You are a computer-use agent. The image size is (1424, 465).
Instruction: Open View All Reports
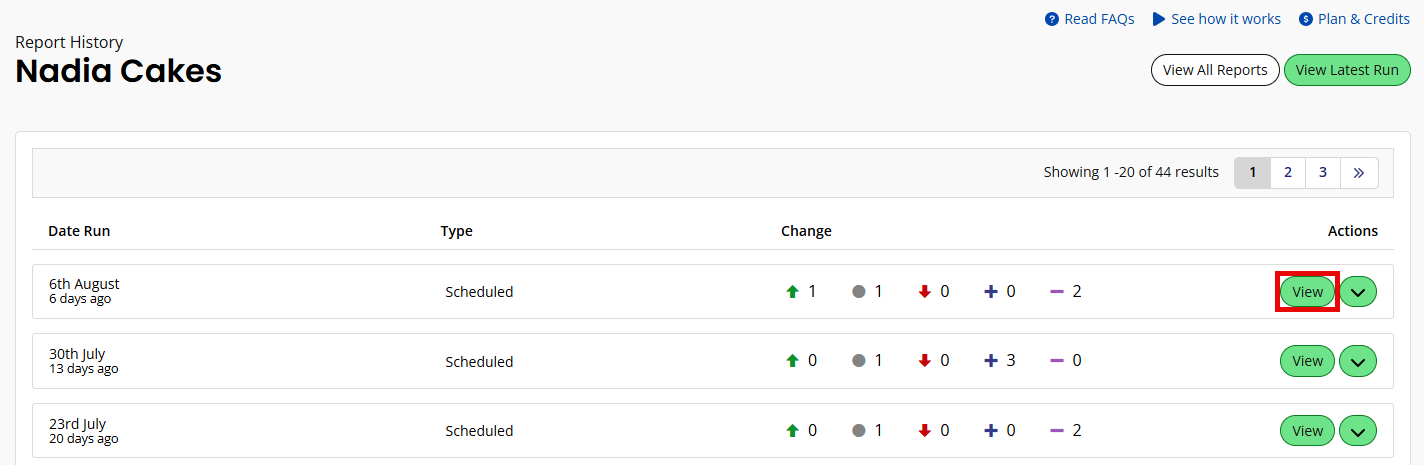click(x=1215, y=70)
